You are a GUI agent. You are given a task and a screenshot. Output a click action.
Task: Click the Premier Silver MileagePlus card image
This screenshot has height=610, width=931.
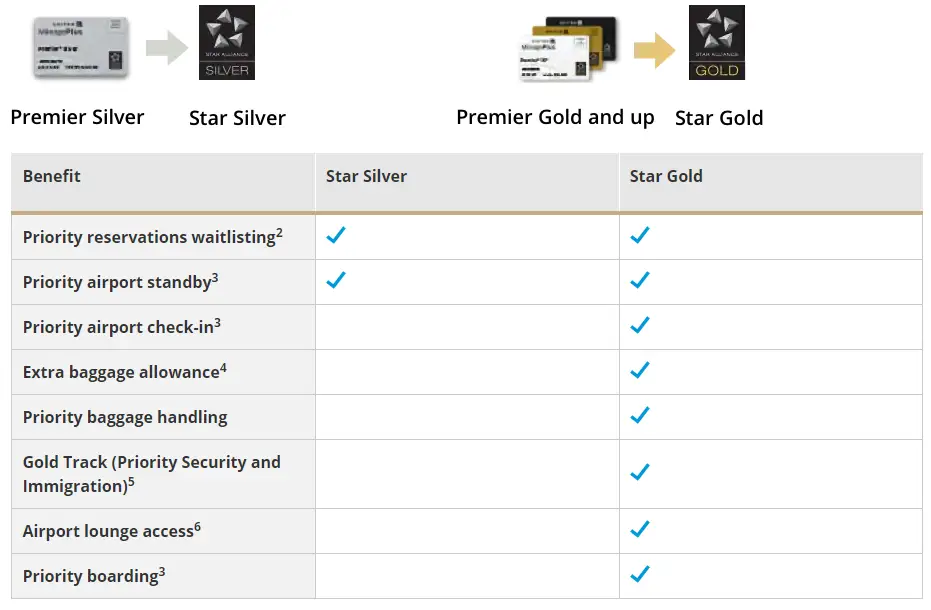80,48
